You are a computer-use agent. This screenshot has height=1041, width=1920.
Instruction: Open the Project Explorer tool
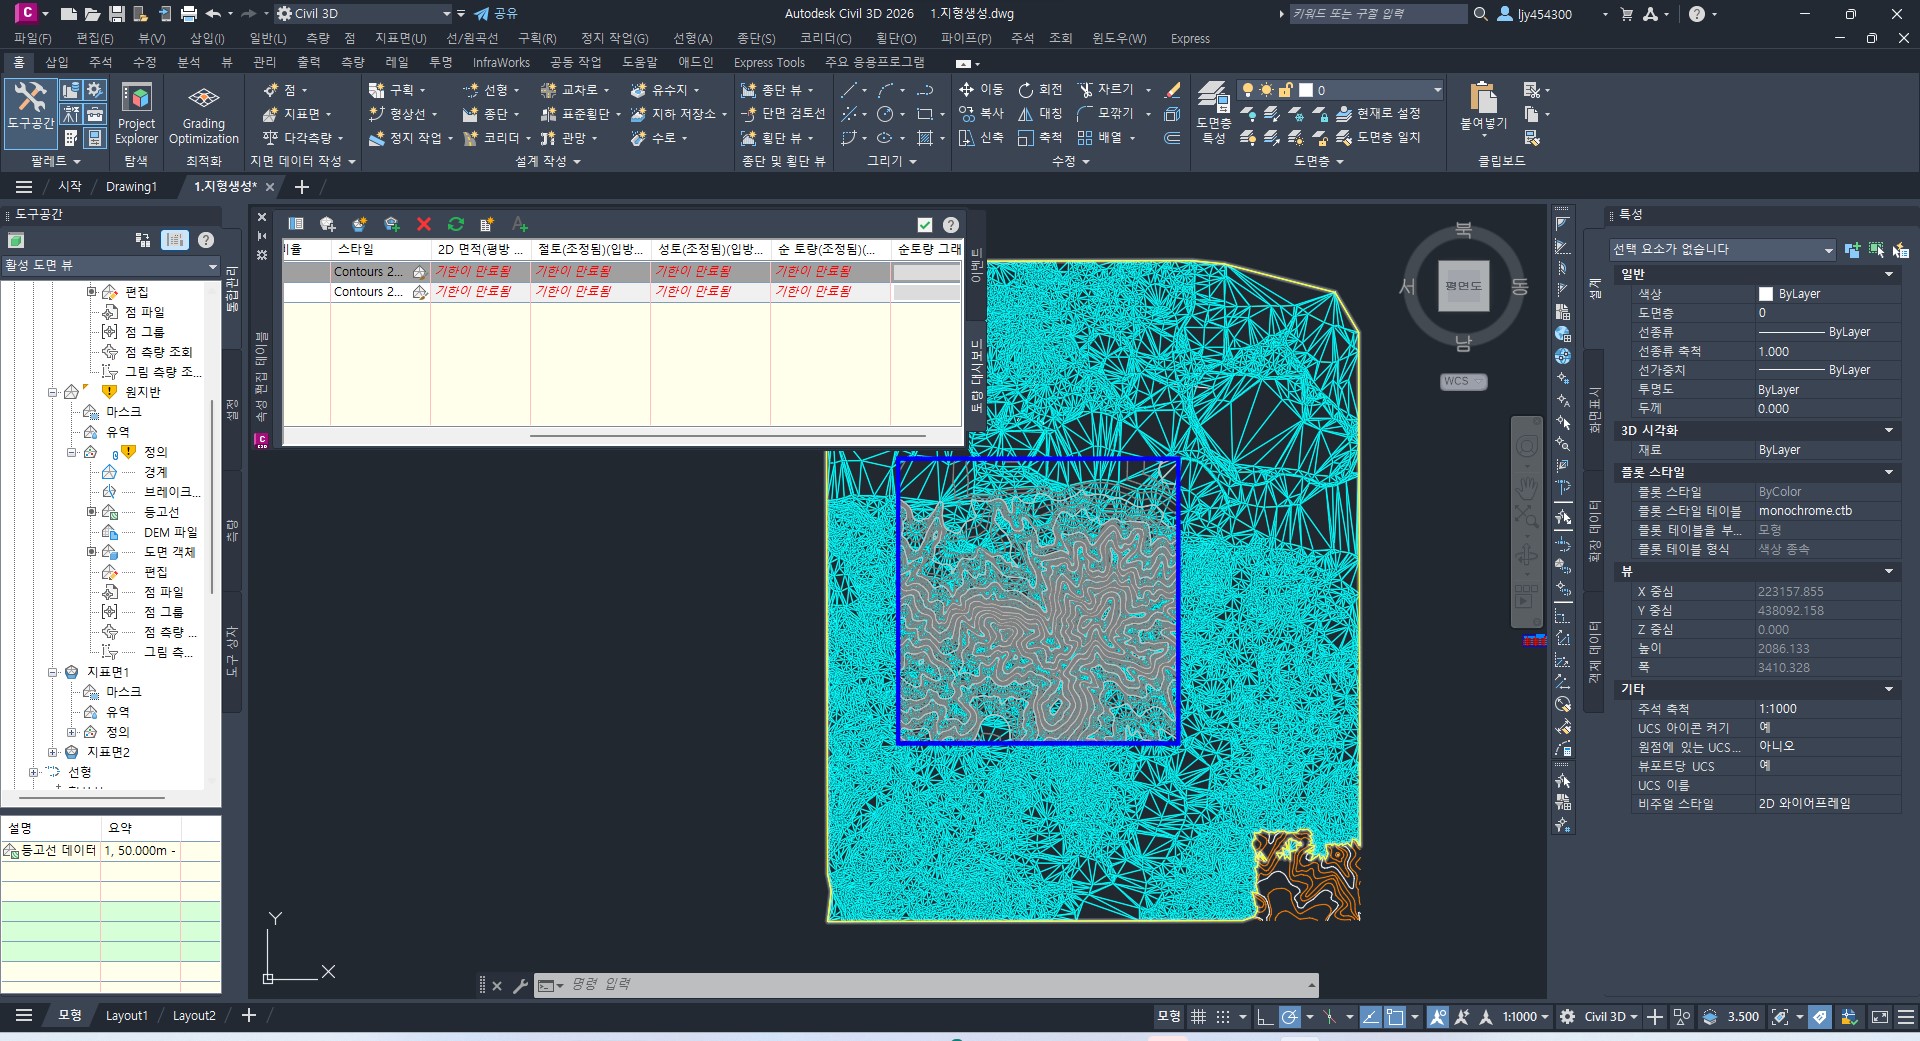click(136, 113)
